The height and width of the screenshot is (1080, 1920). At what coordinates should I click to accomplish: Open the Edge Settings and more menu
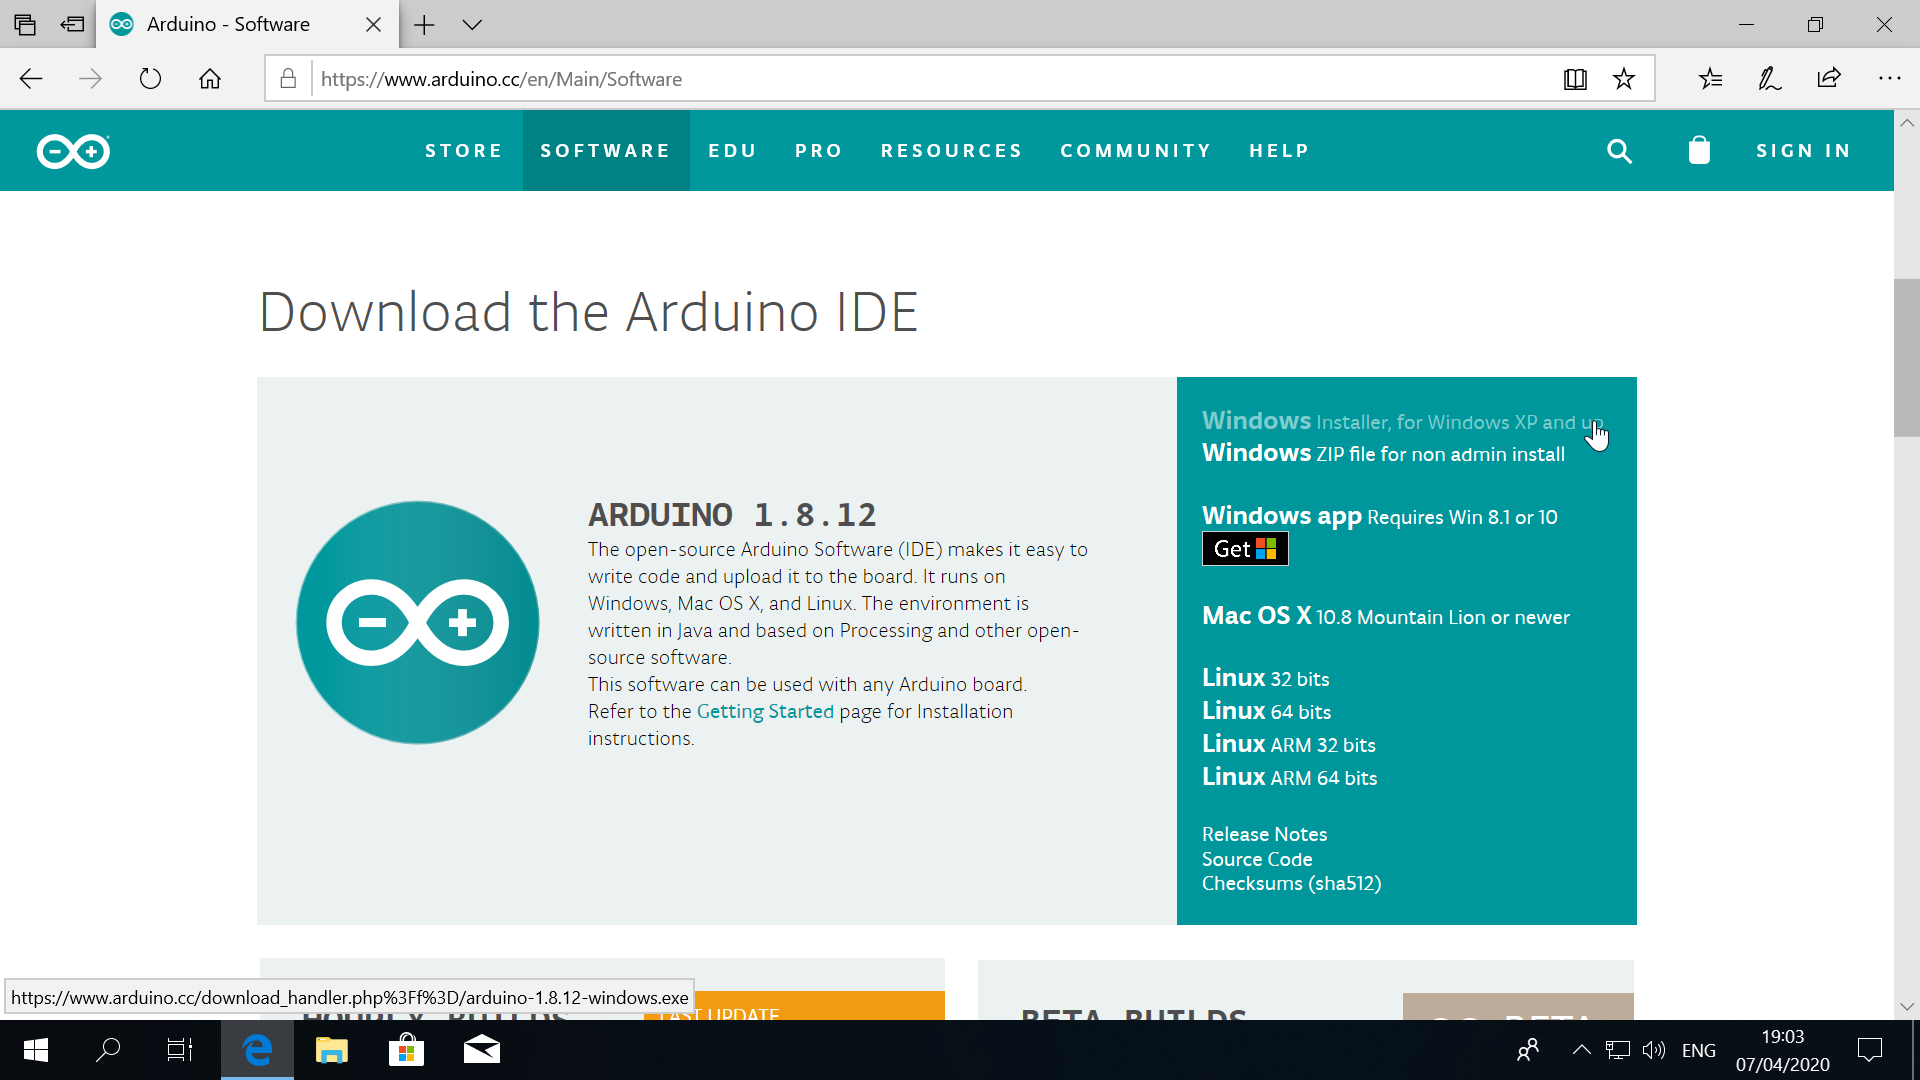click(x=1889, y=79)
